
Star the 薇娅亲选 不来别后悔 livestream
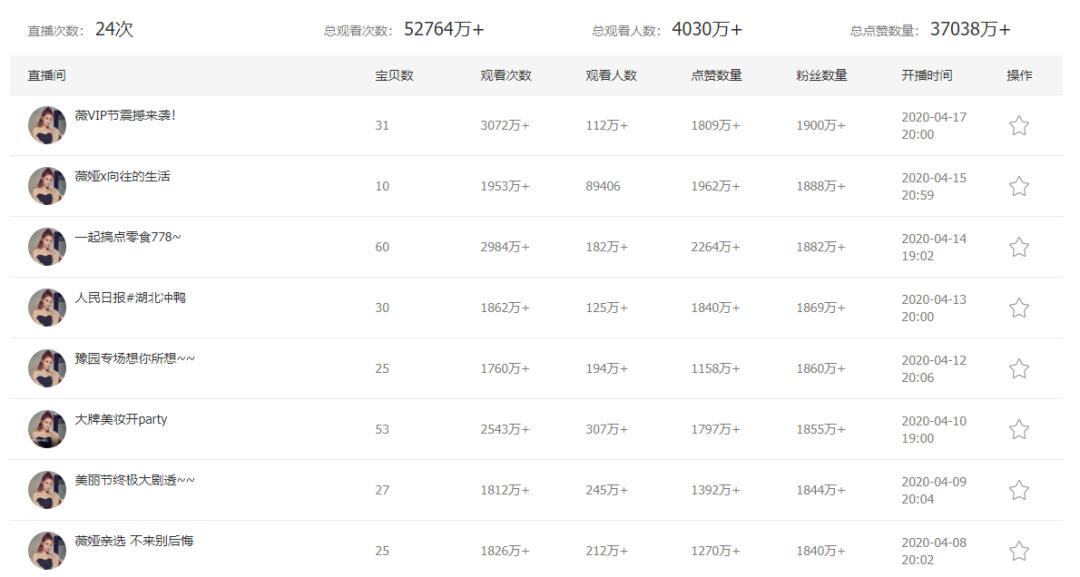[x=1019, y=550]
